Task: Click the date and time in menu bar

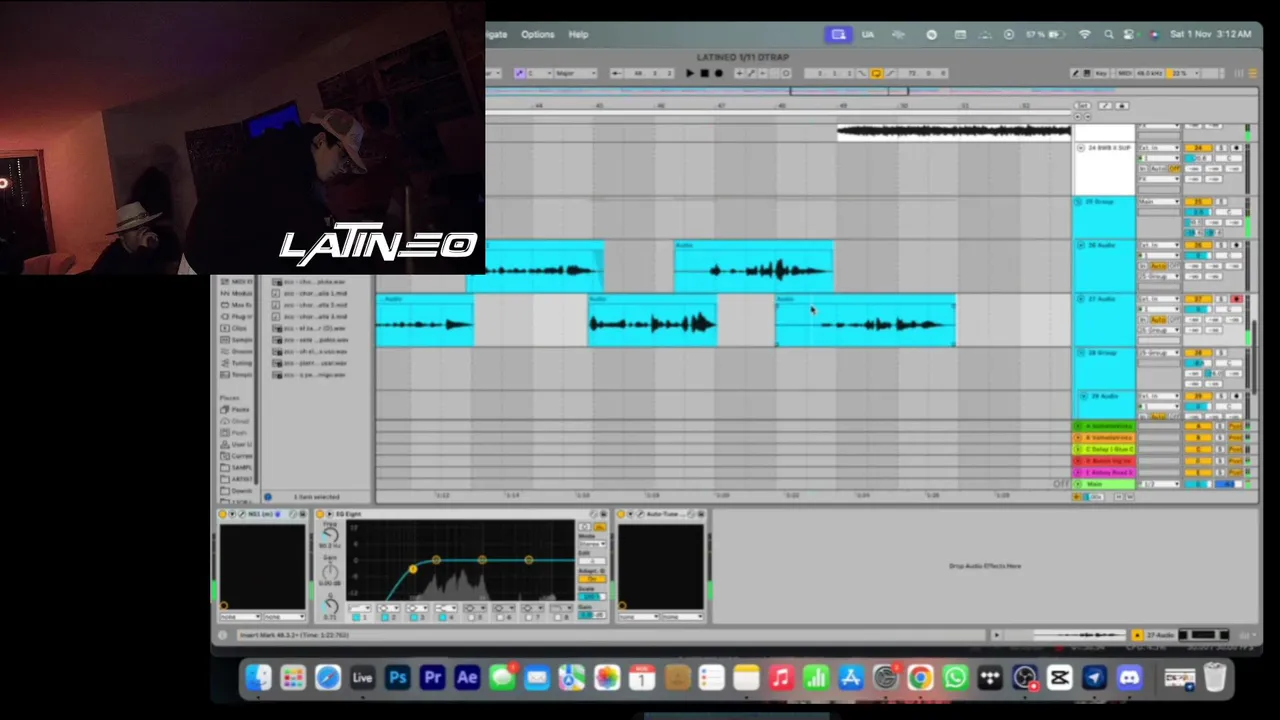Action: pyautogui.click(x=1210, y=34)
